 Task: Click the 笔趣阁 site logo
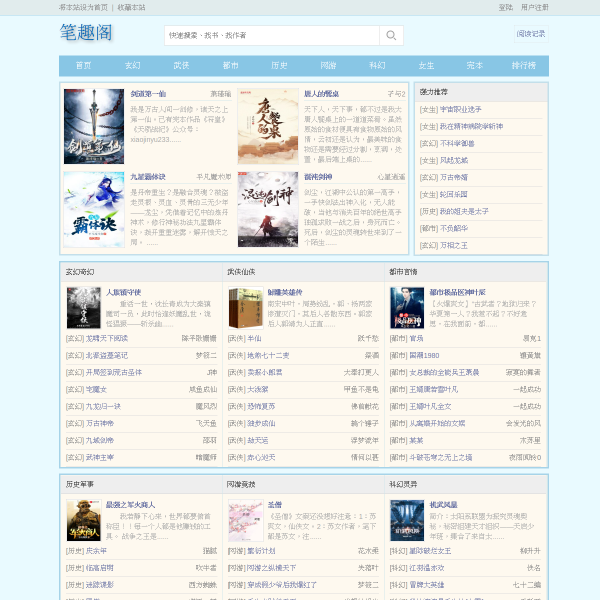pos(86,33)
